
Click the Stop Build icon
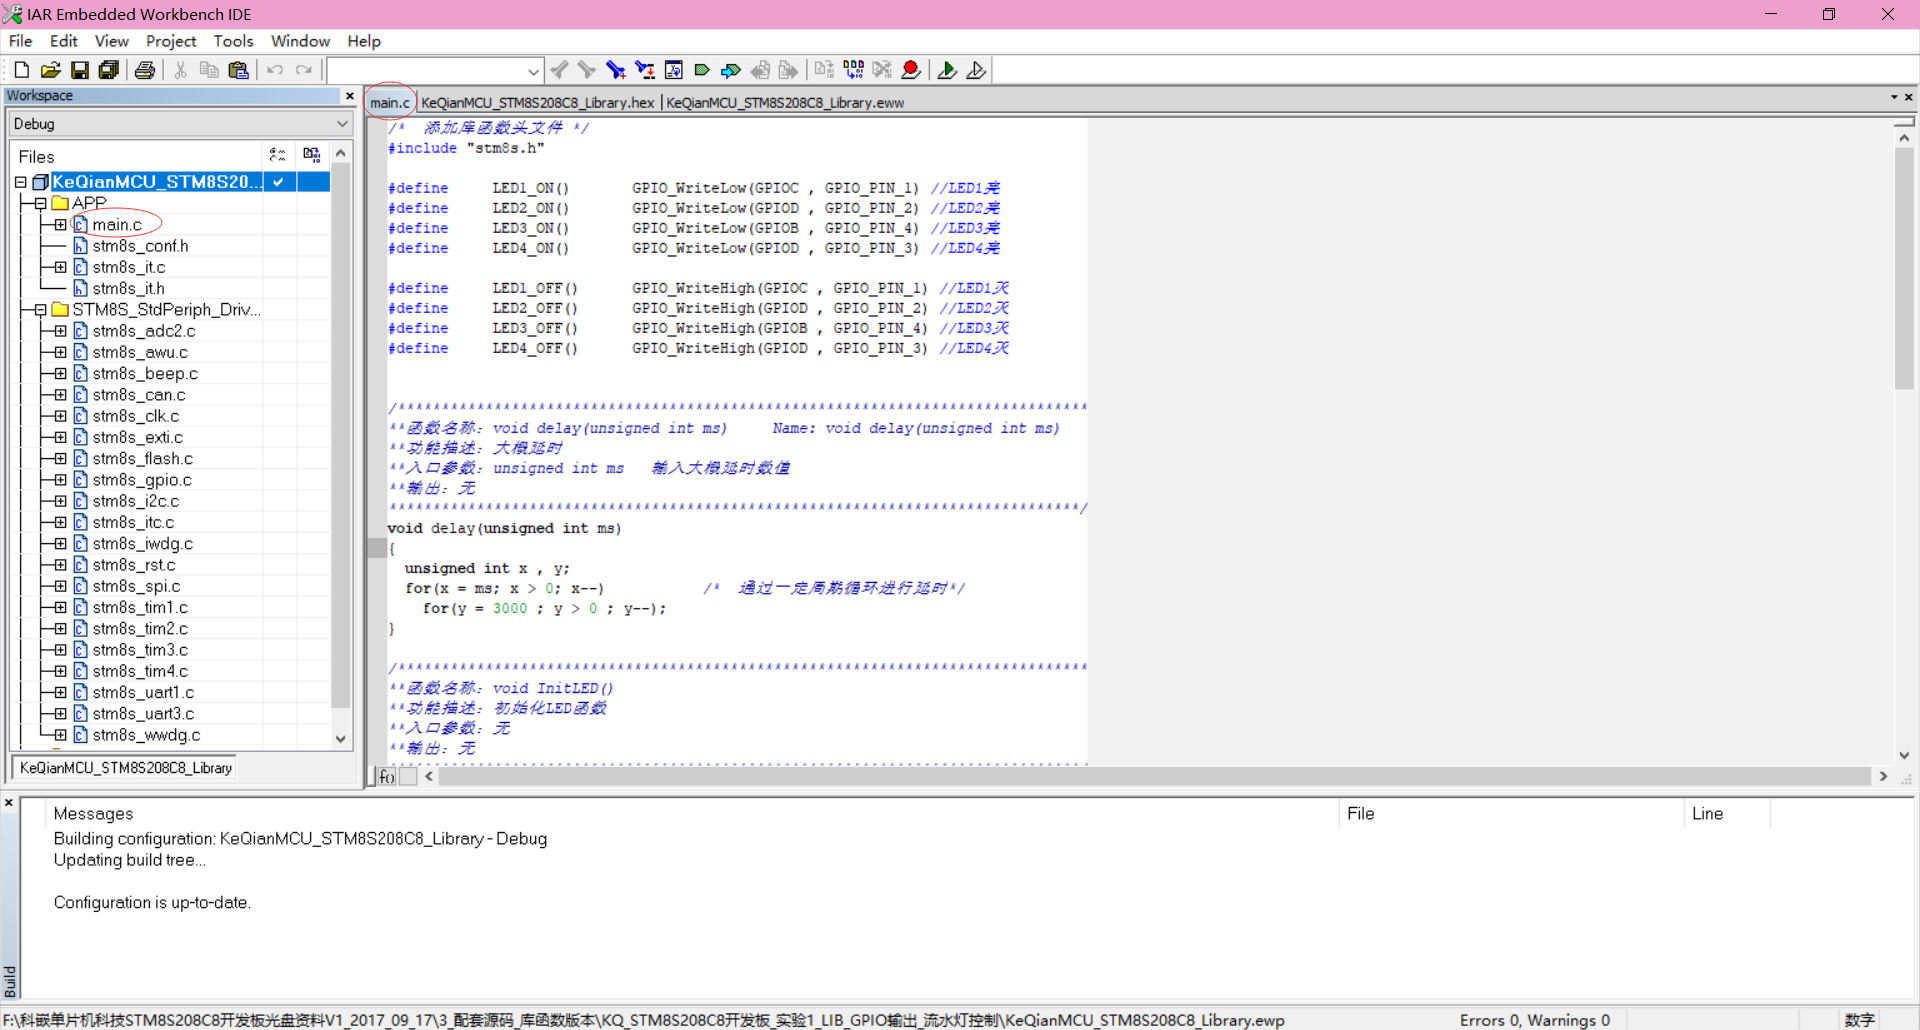coord(882,70)
